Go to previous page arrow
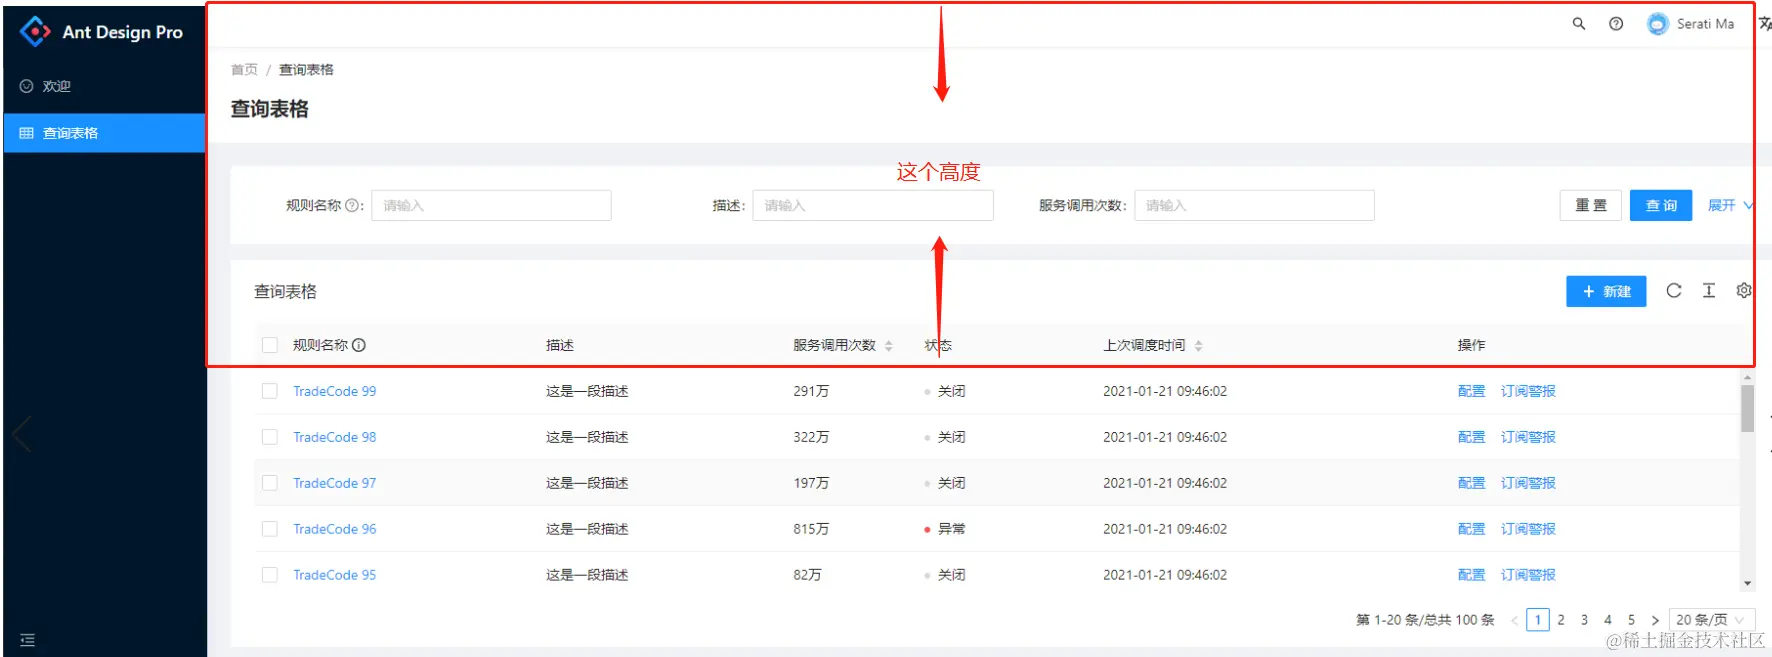 pos(1514,620)
